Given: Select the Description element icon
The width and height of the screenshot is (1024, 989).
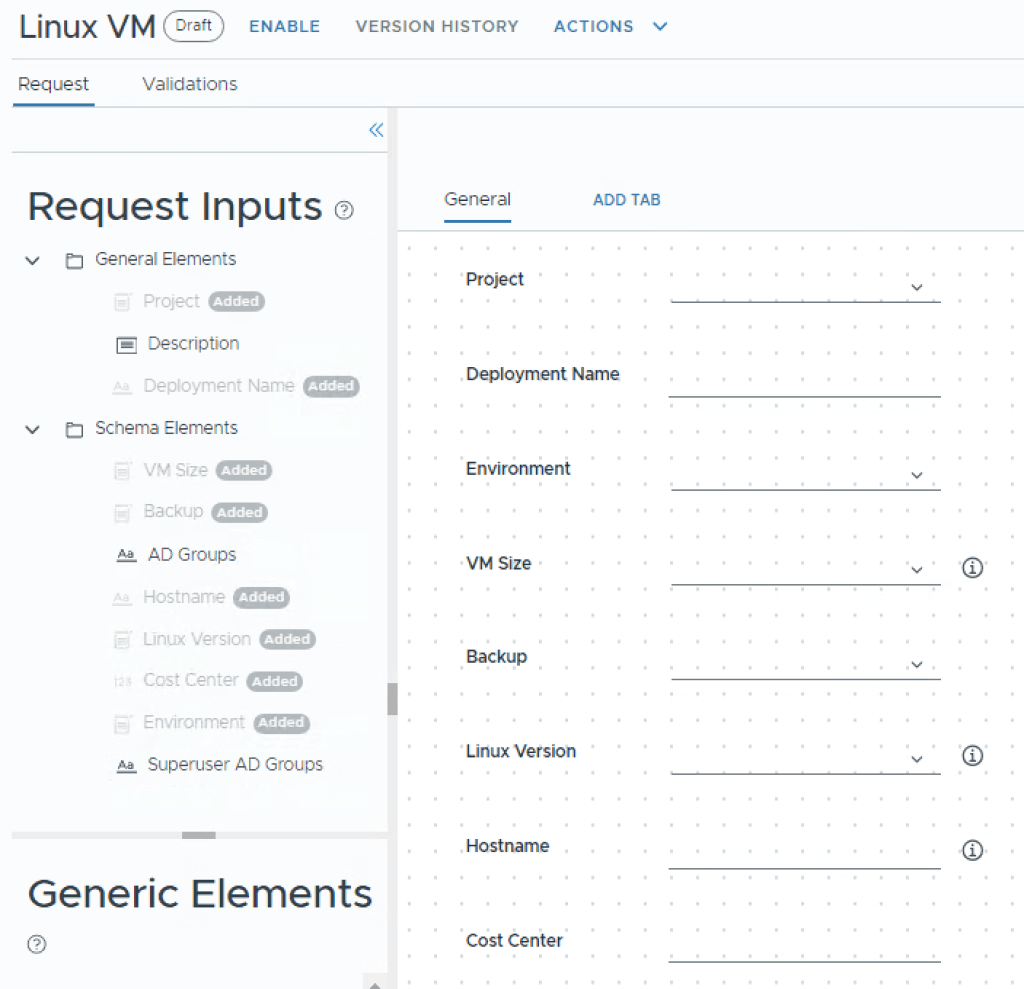Looking at the screenshot, I should (126, 345).
